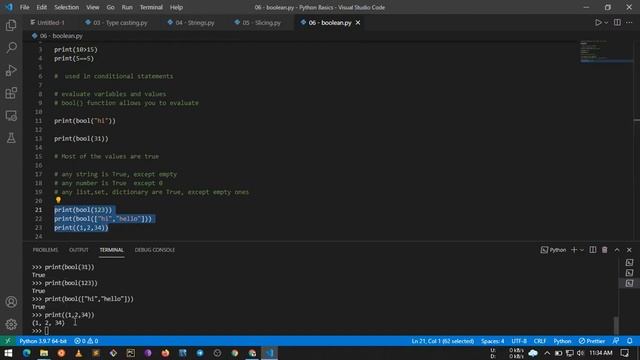Screen dimensions: 640x360
Task: Open the Explorer view in activity bar
Action: tap(11, 25)
